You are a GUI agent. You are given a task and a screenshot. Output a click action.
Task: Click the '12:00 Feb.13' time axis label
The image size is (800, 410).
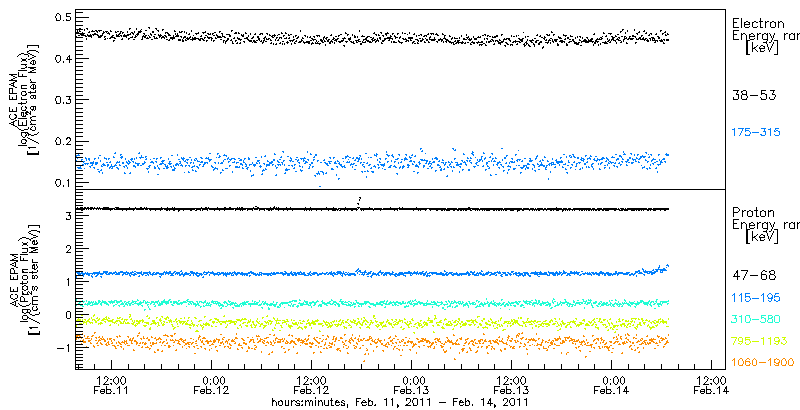(511, 386)
